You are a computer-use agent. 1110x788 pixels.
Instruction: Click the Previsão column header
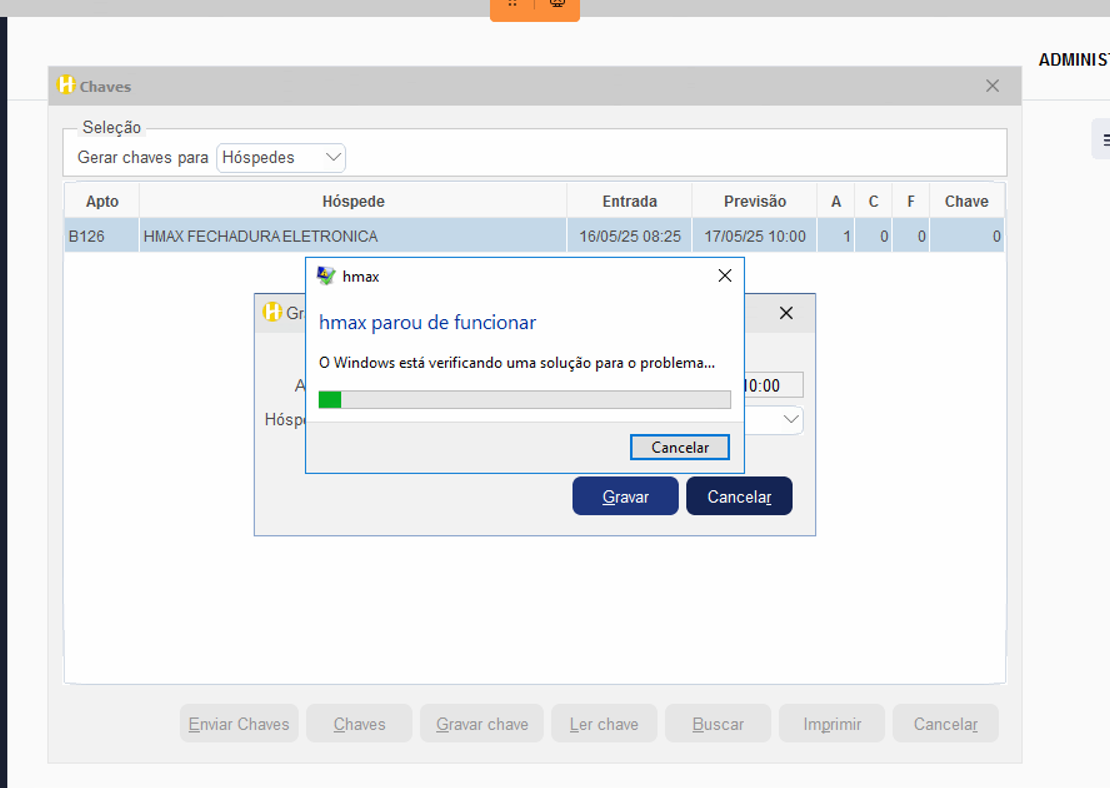coord(755,201)
